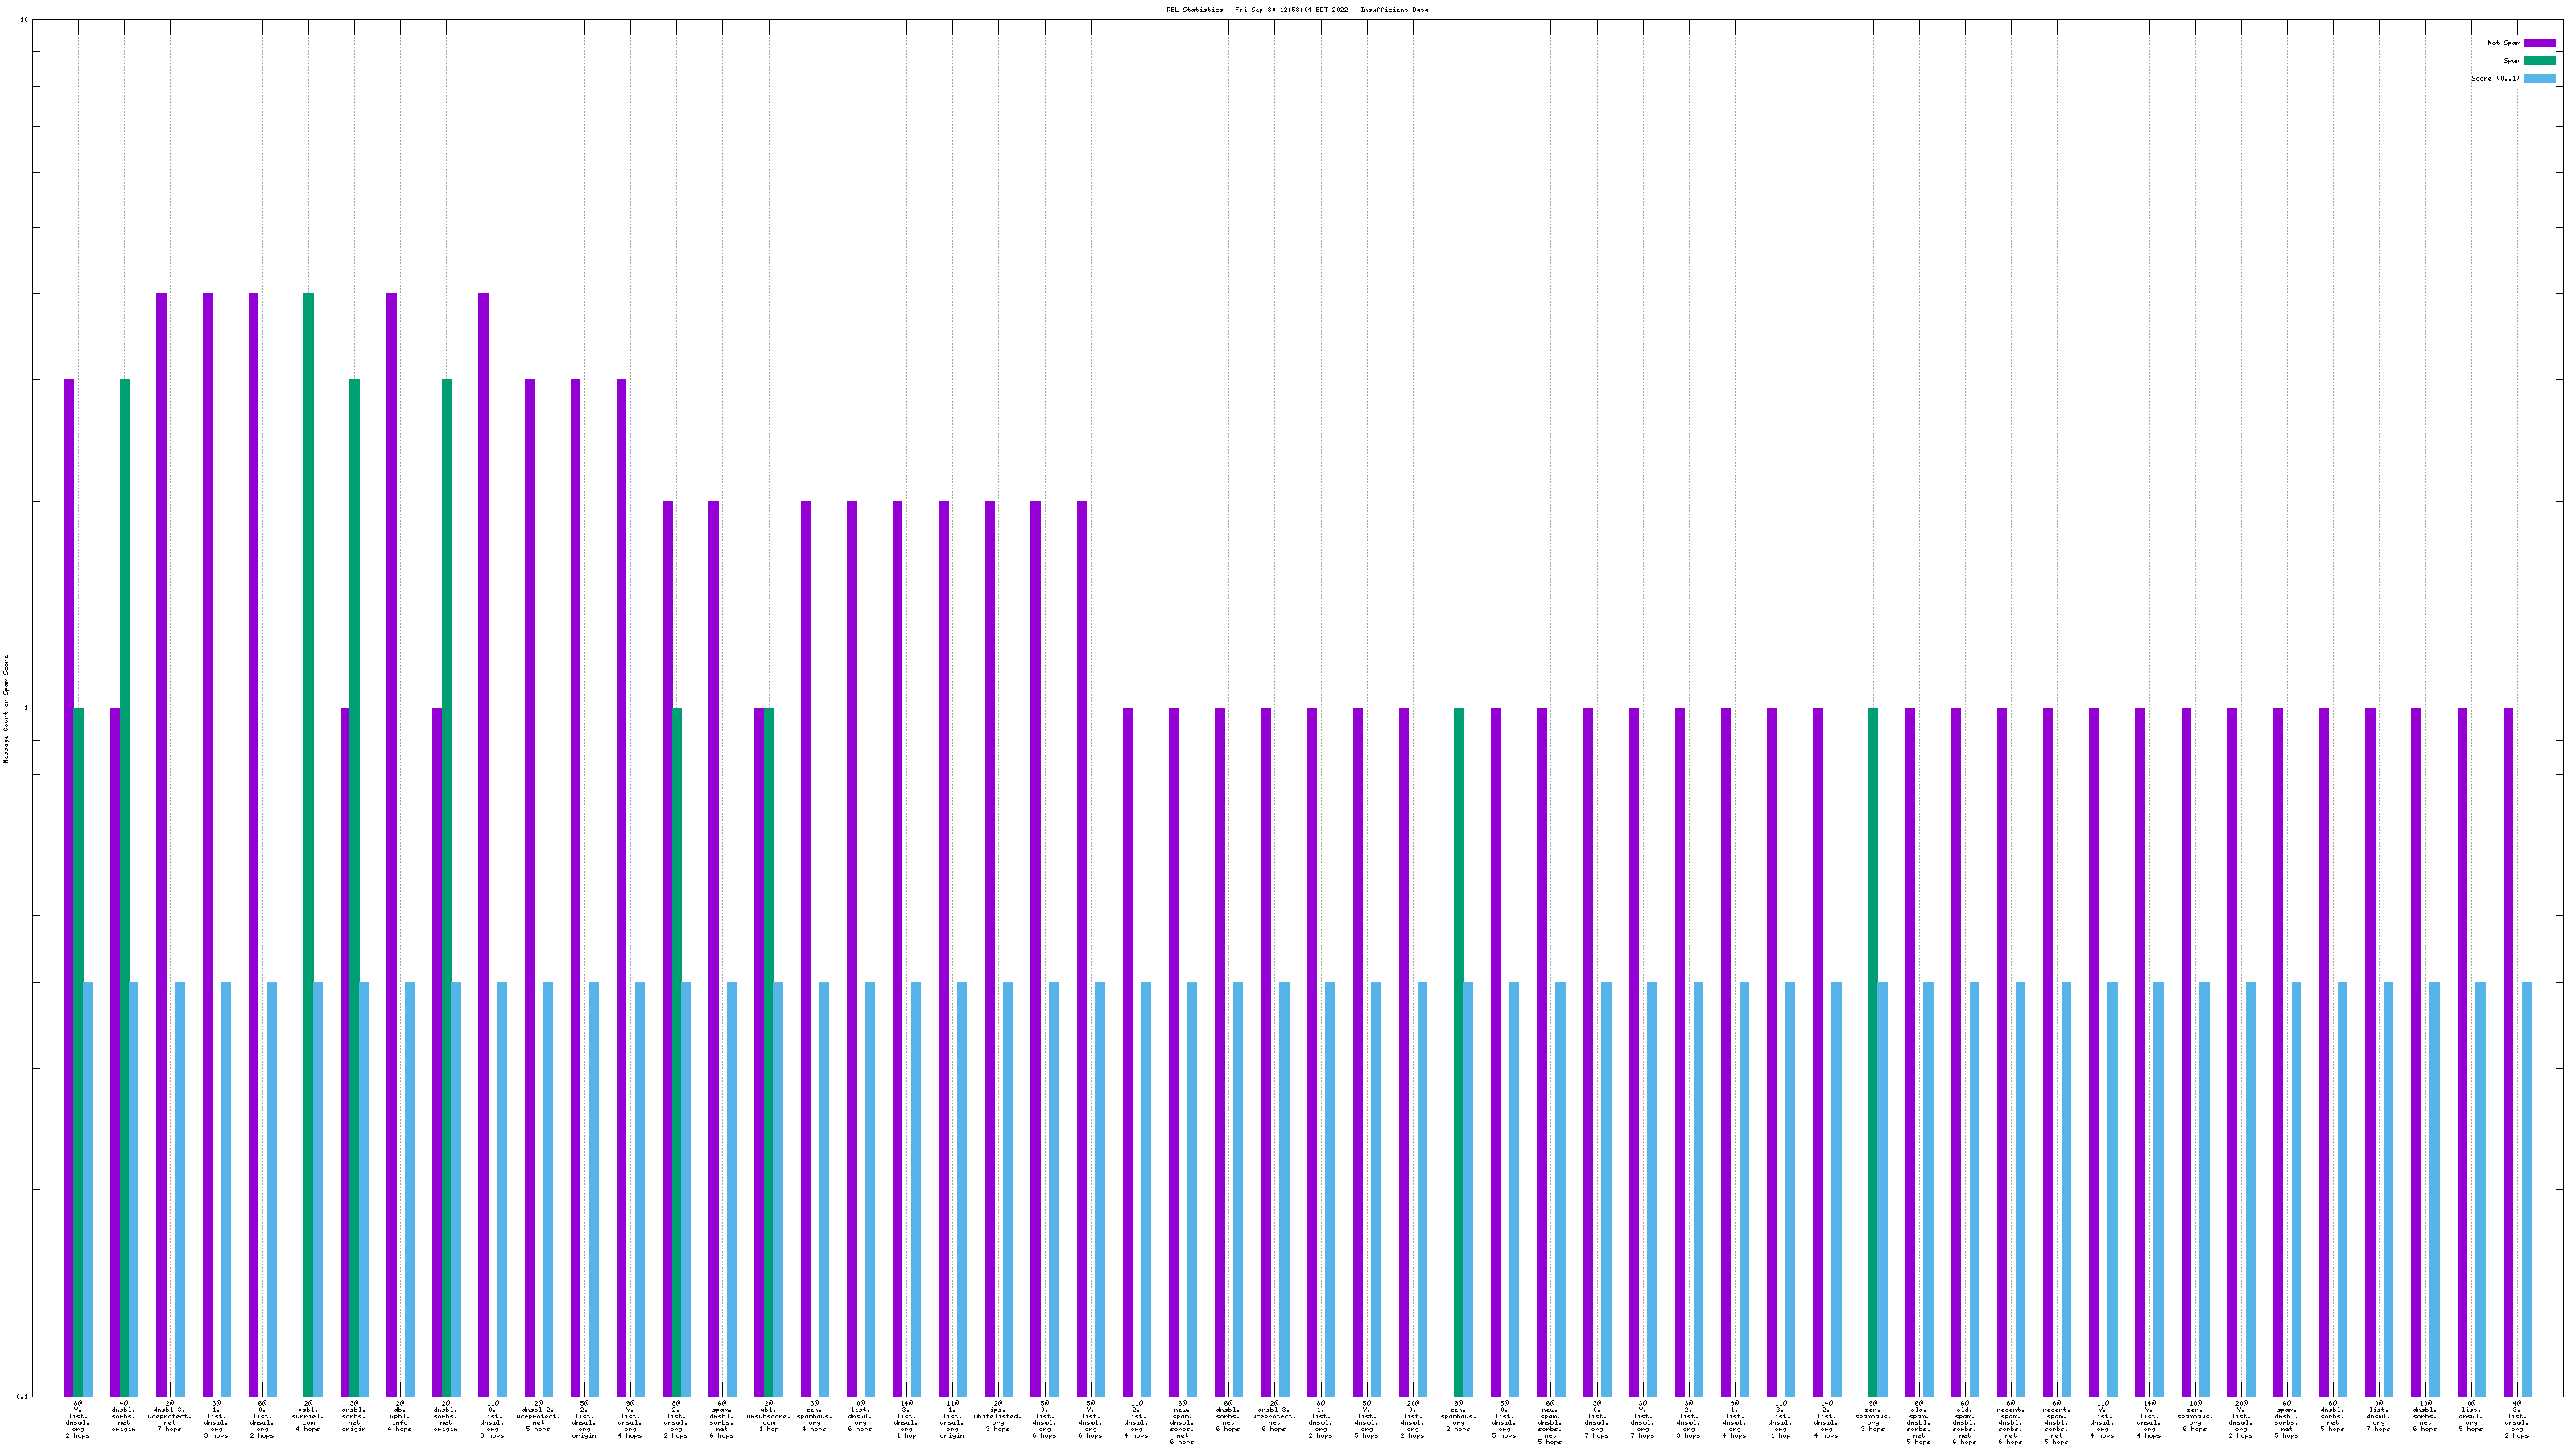Click the RBL Statistics chart title

(1296, 10)
